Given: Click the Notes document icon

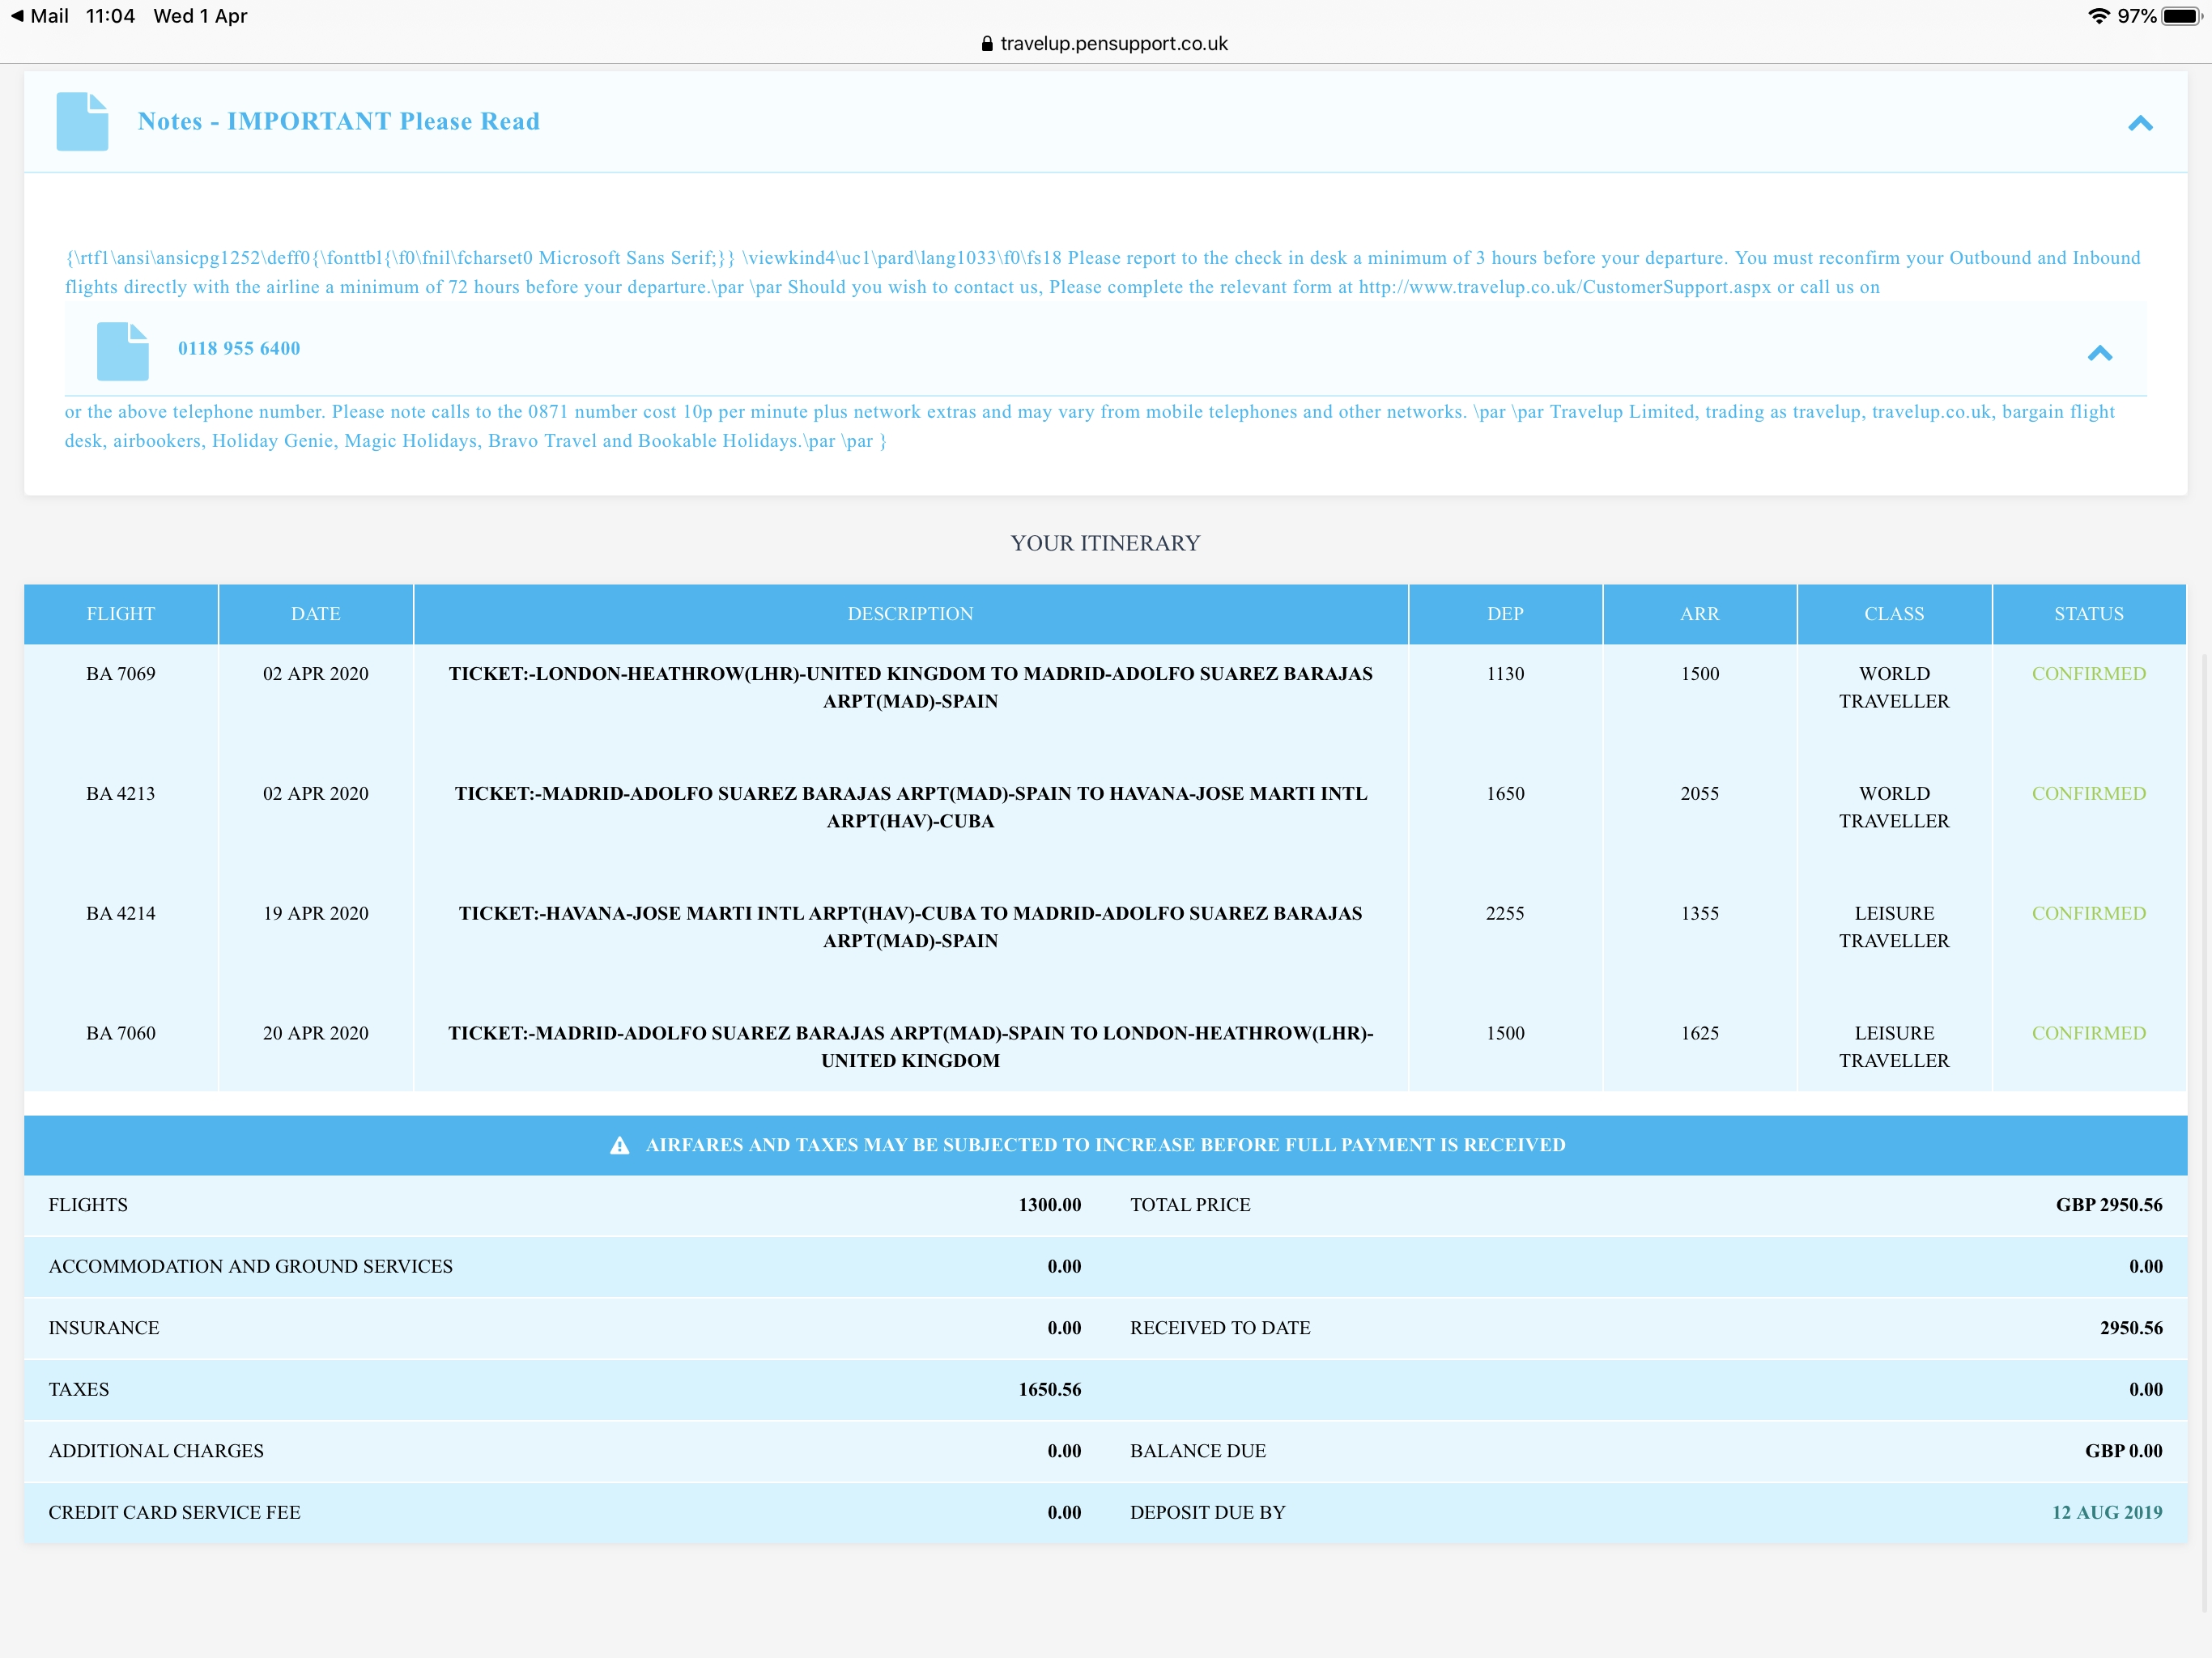Looking at the screenshot, I should click(82, 122).
